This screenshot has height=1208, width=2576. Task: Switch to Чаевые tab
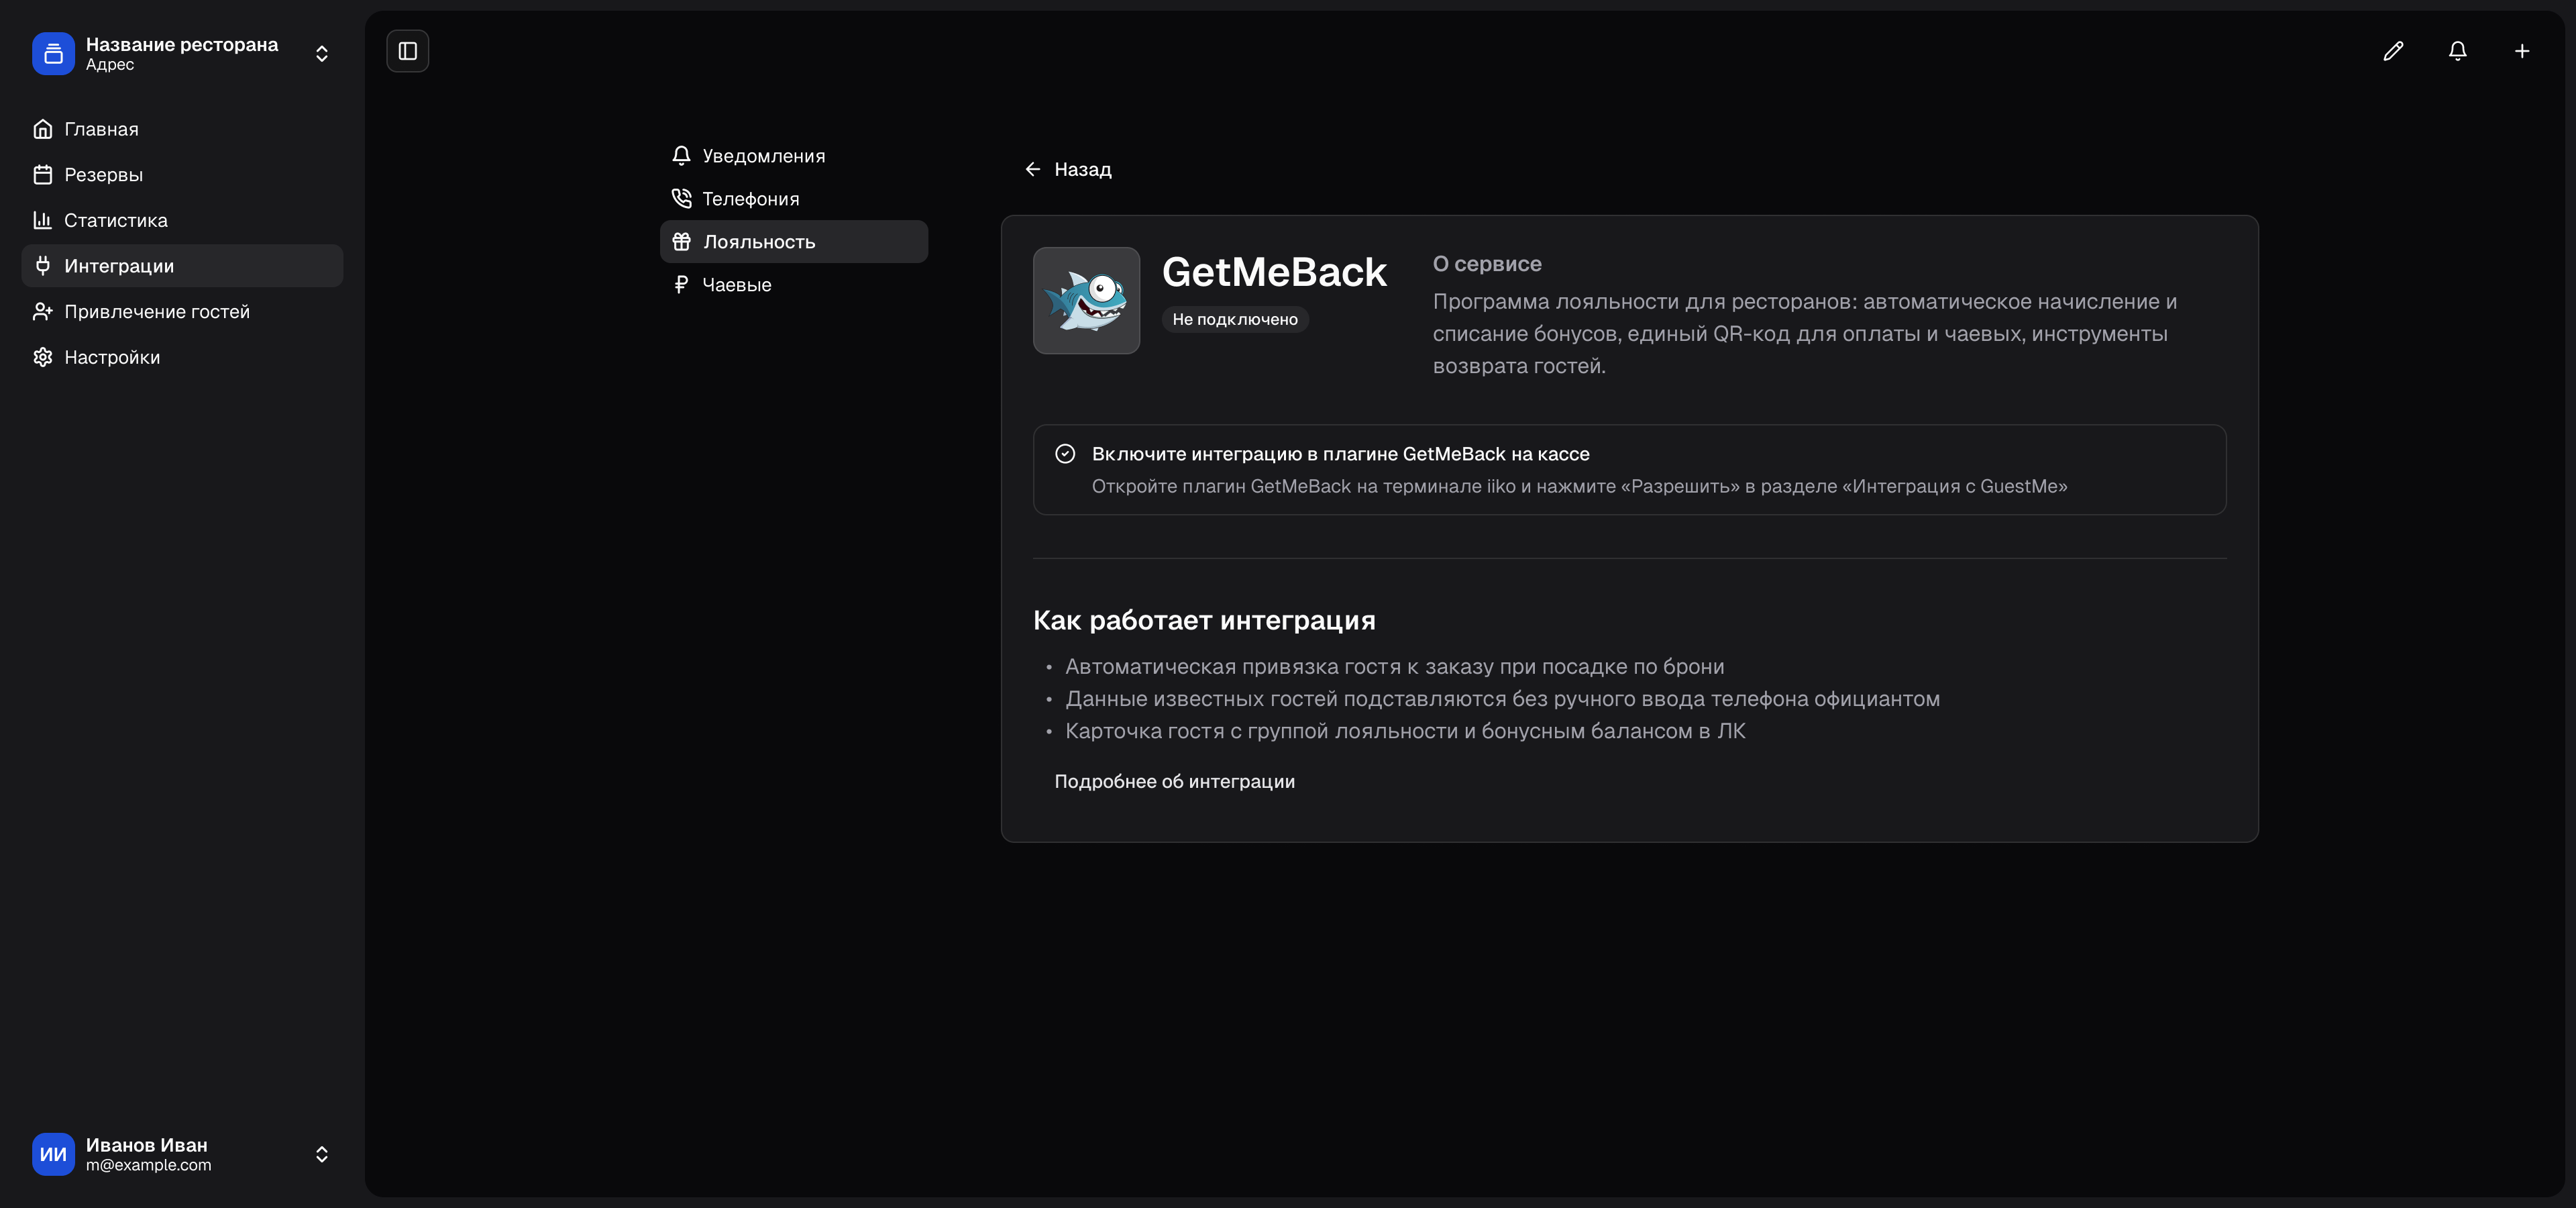794,285
